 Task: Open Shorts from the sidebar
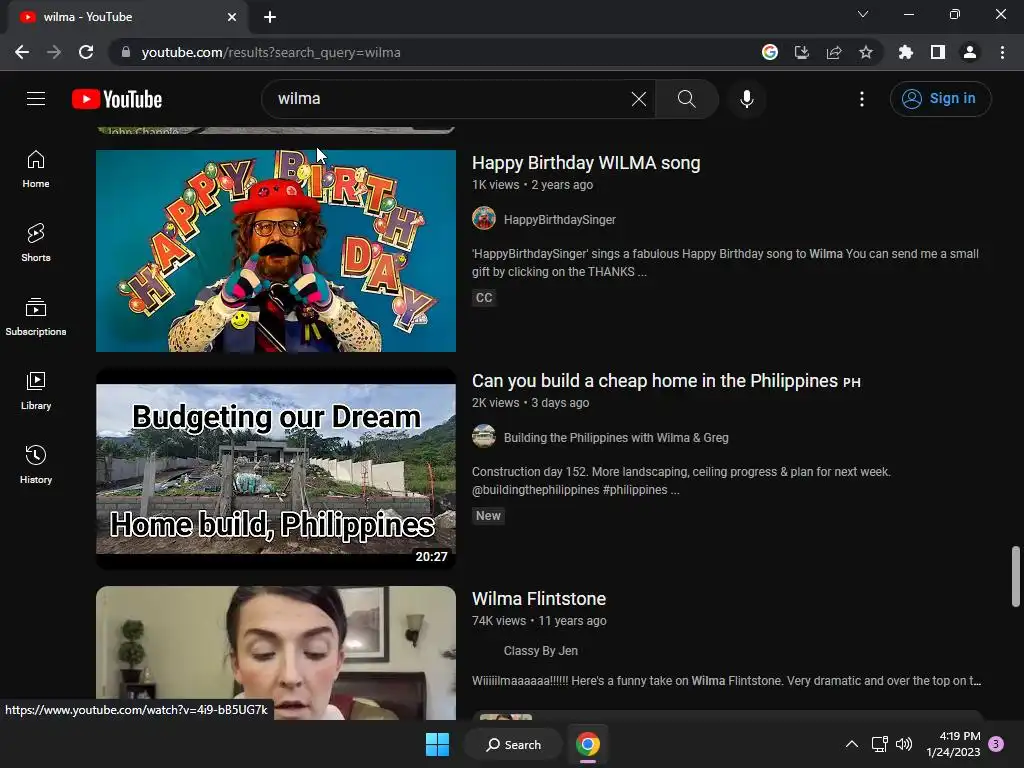pyautogui.click(x=36, y=243)
